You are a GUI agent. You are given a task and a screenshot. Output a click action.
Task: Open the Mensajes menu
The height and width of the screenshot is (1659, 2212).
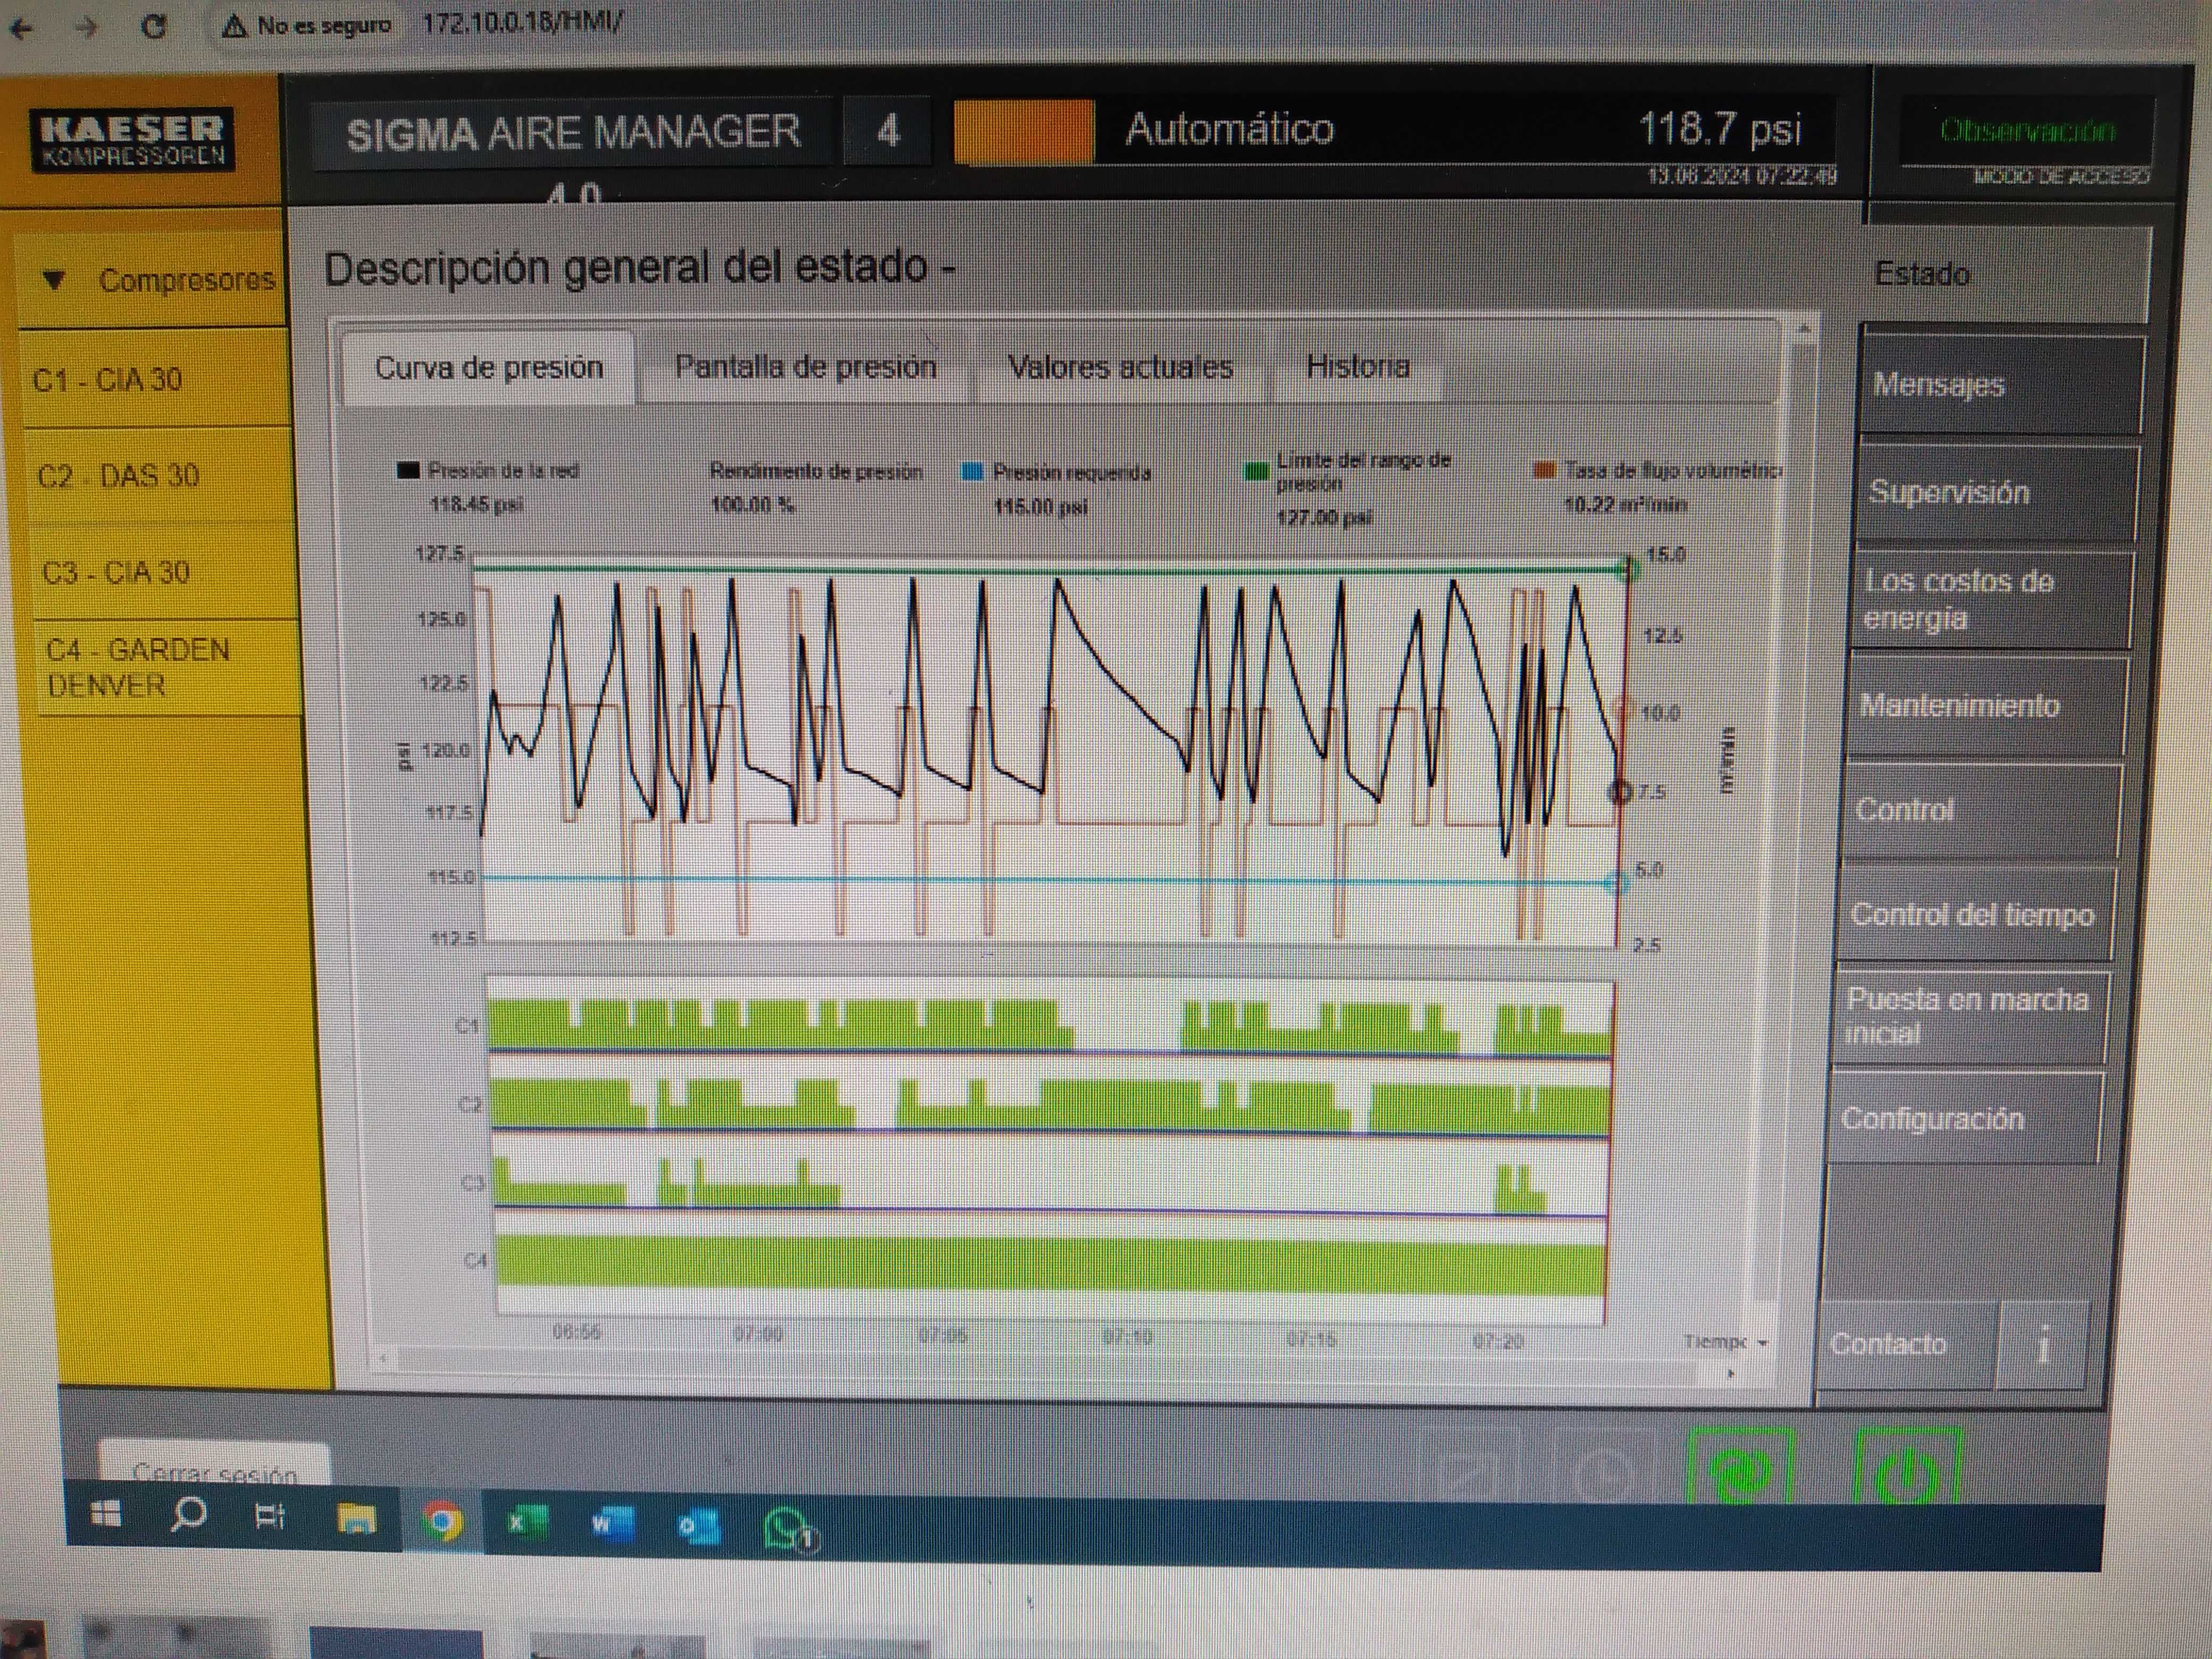2002,385
